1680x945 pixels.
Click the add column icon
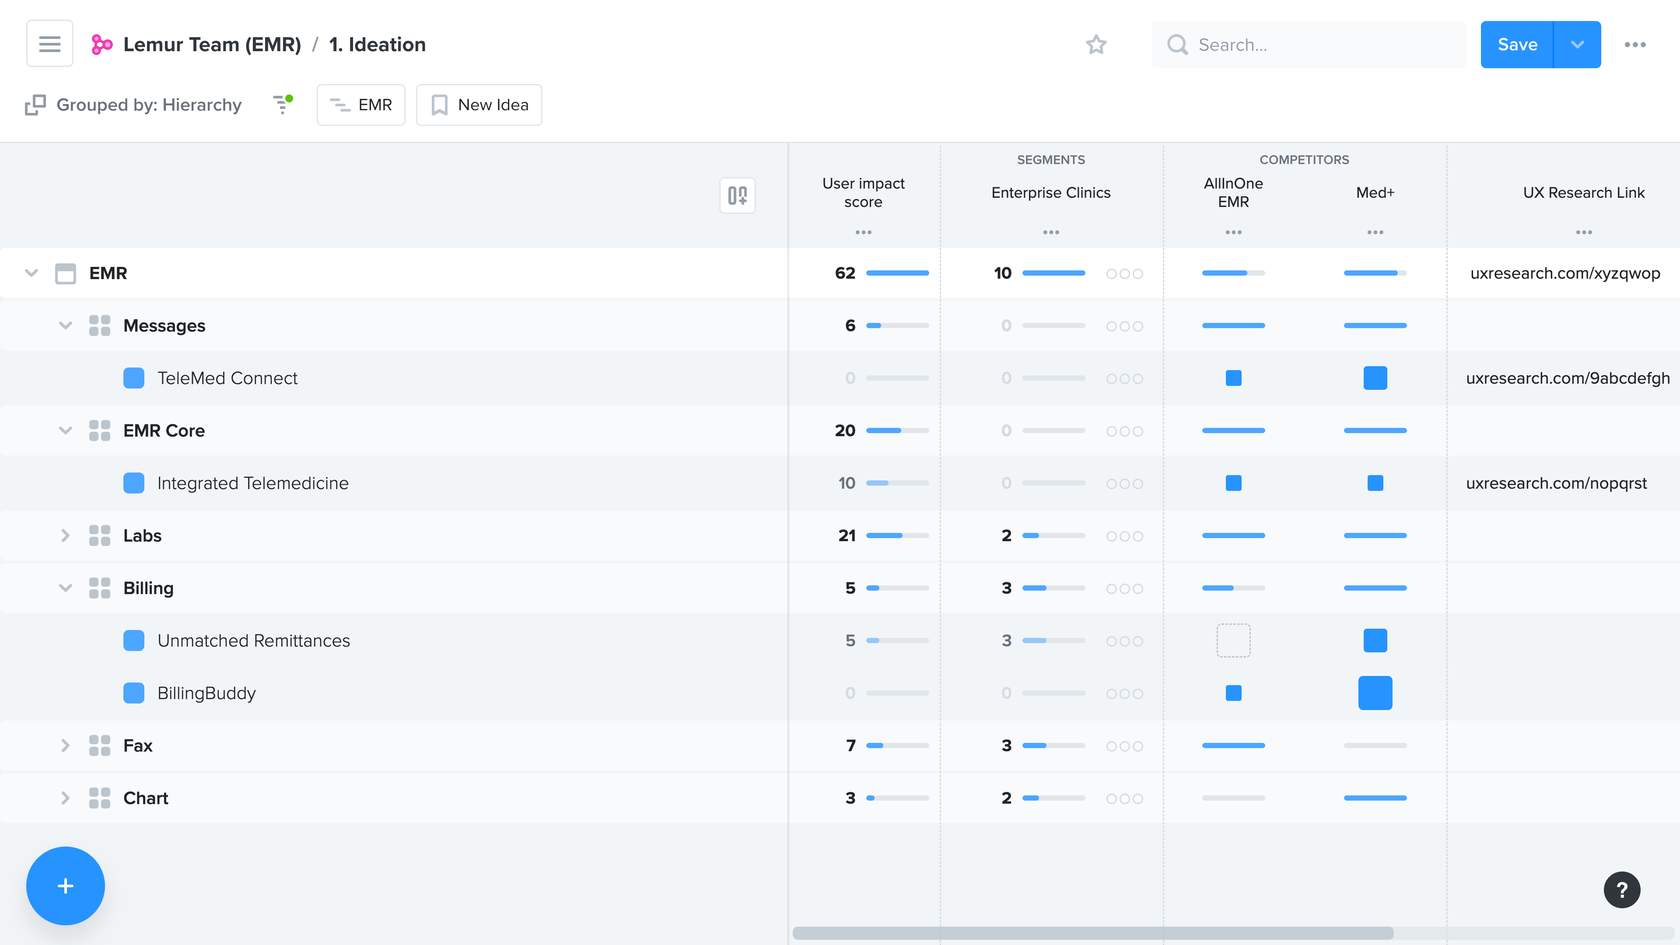tap(737, 195)
